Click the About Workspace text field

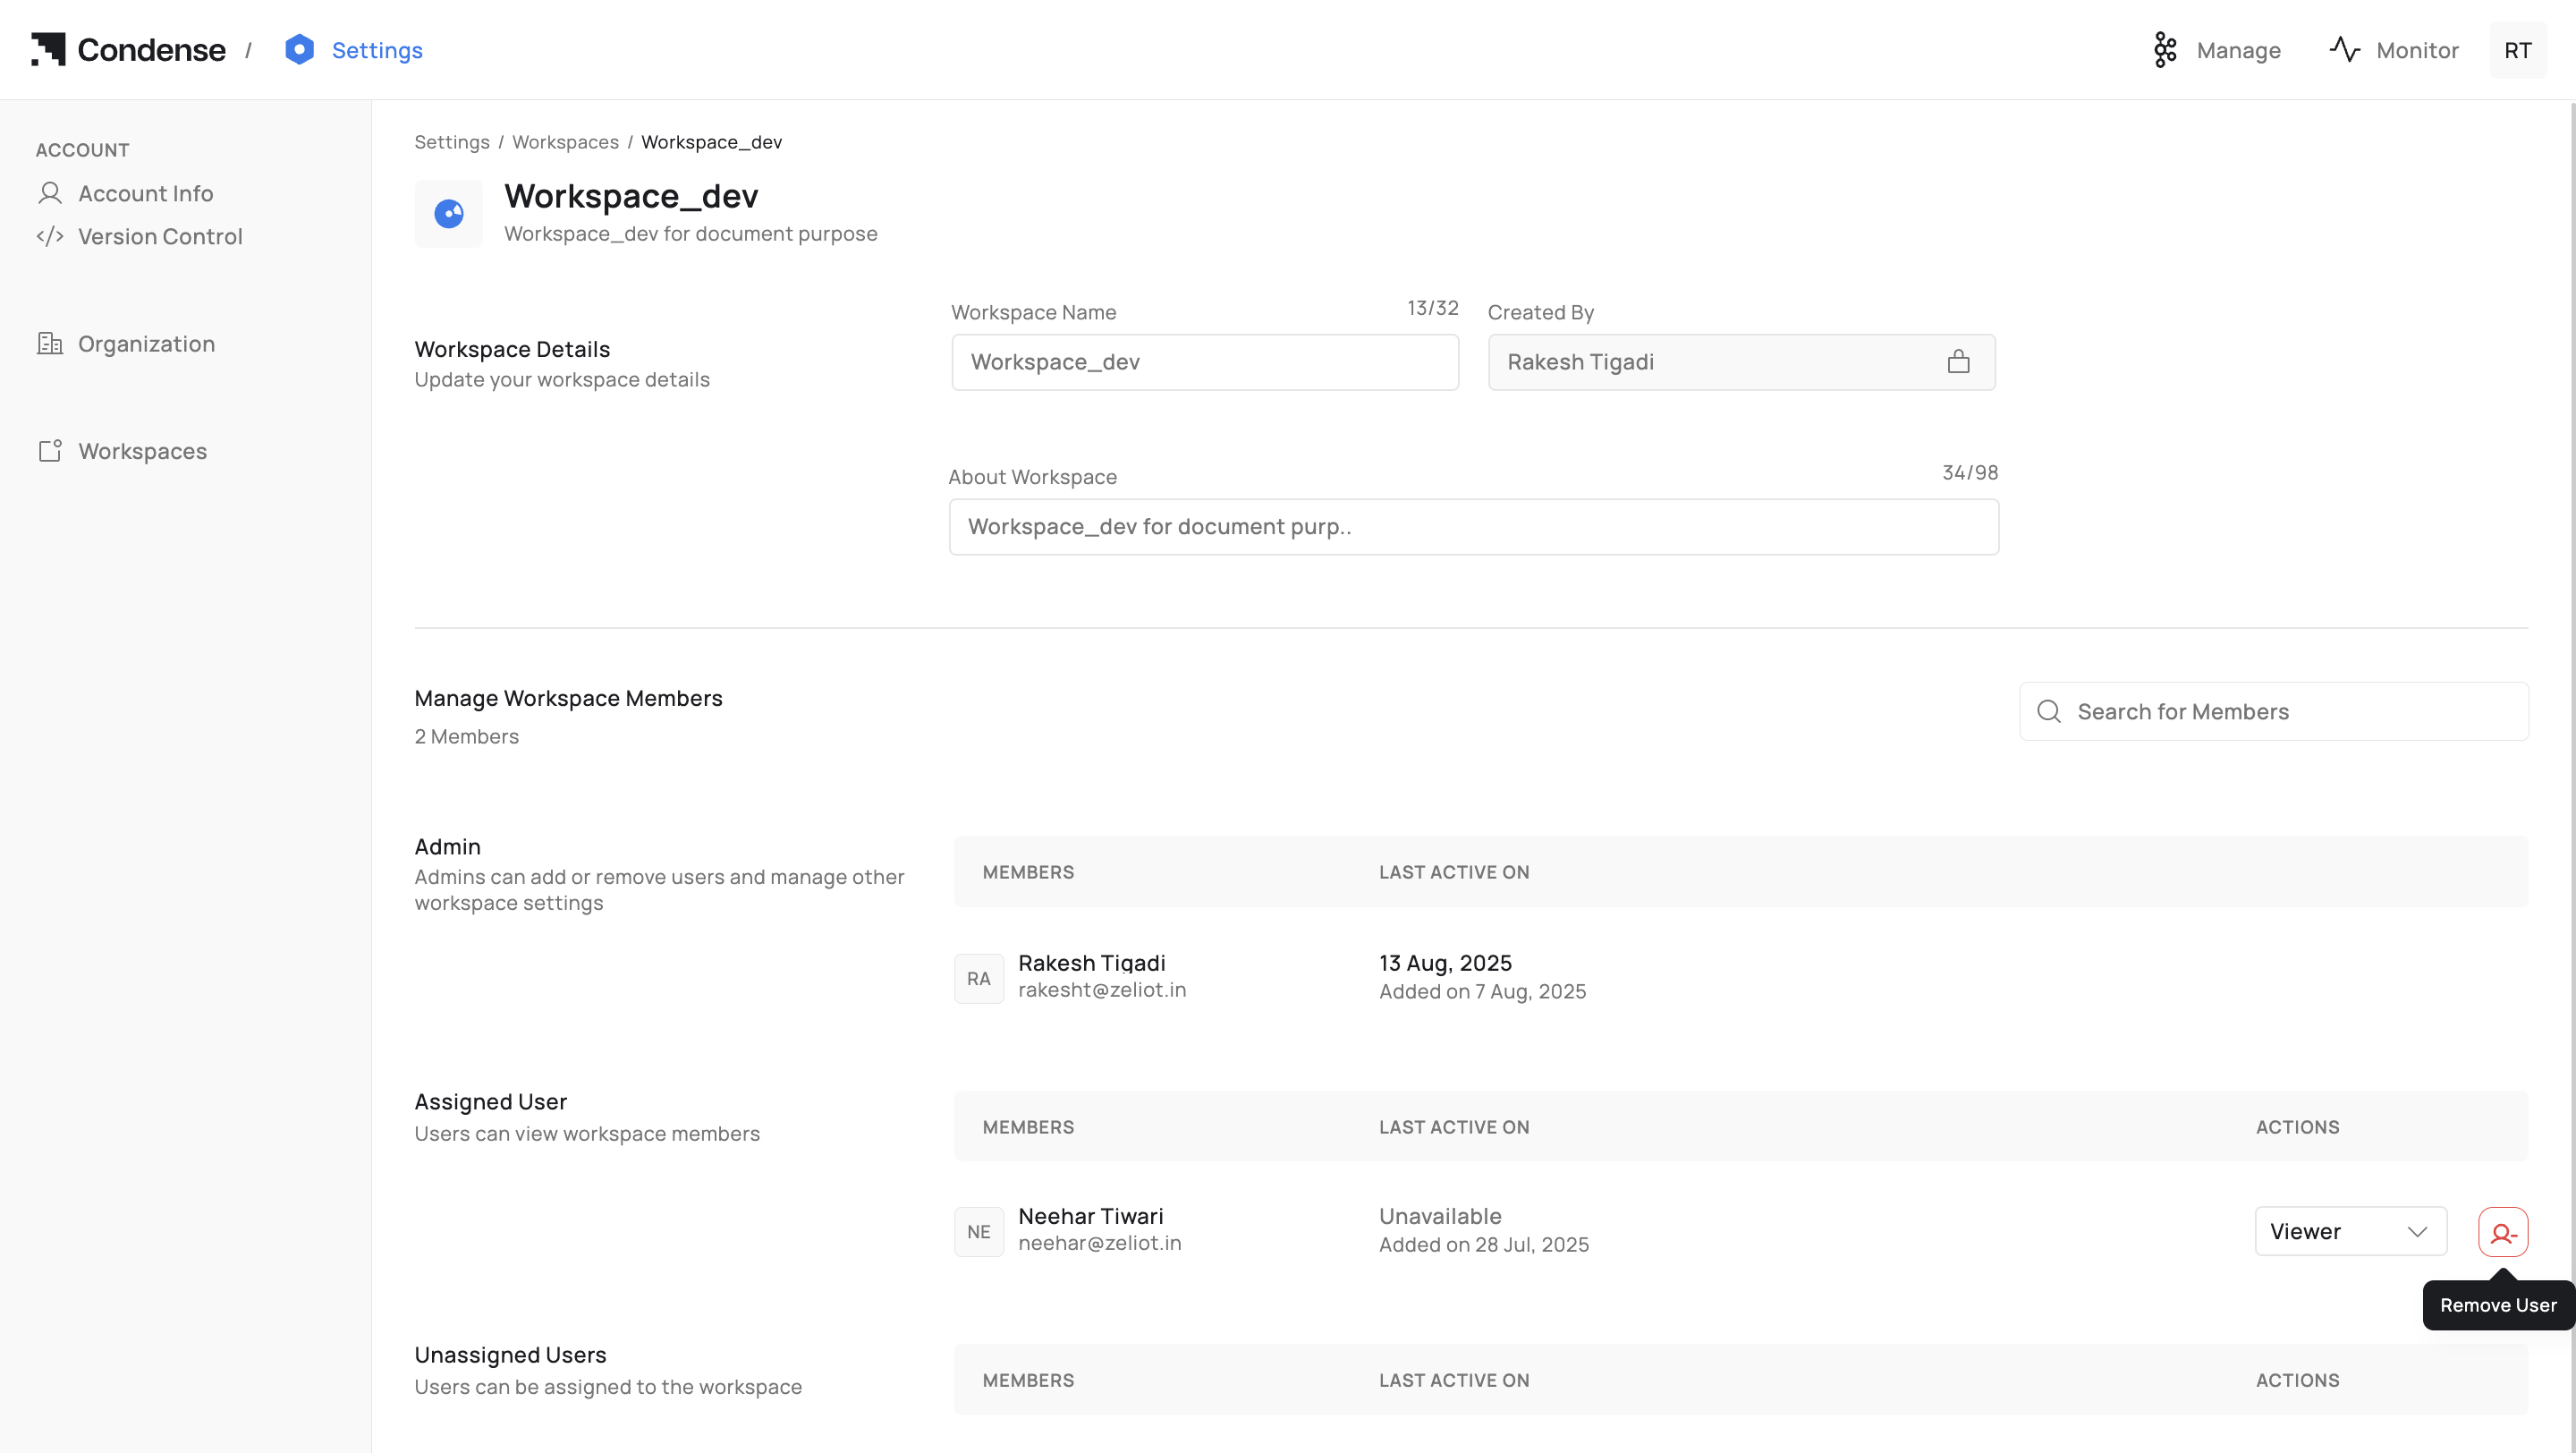coord(1473,527)
